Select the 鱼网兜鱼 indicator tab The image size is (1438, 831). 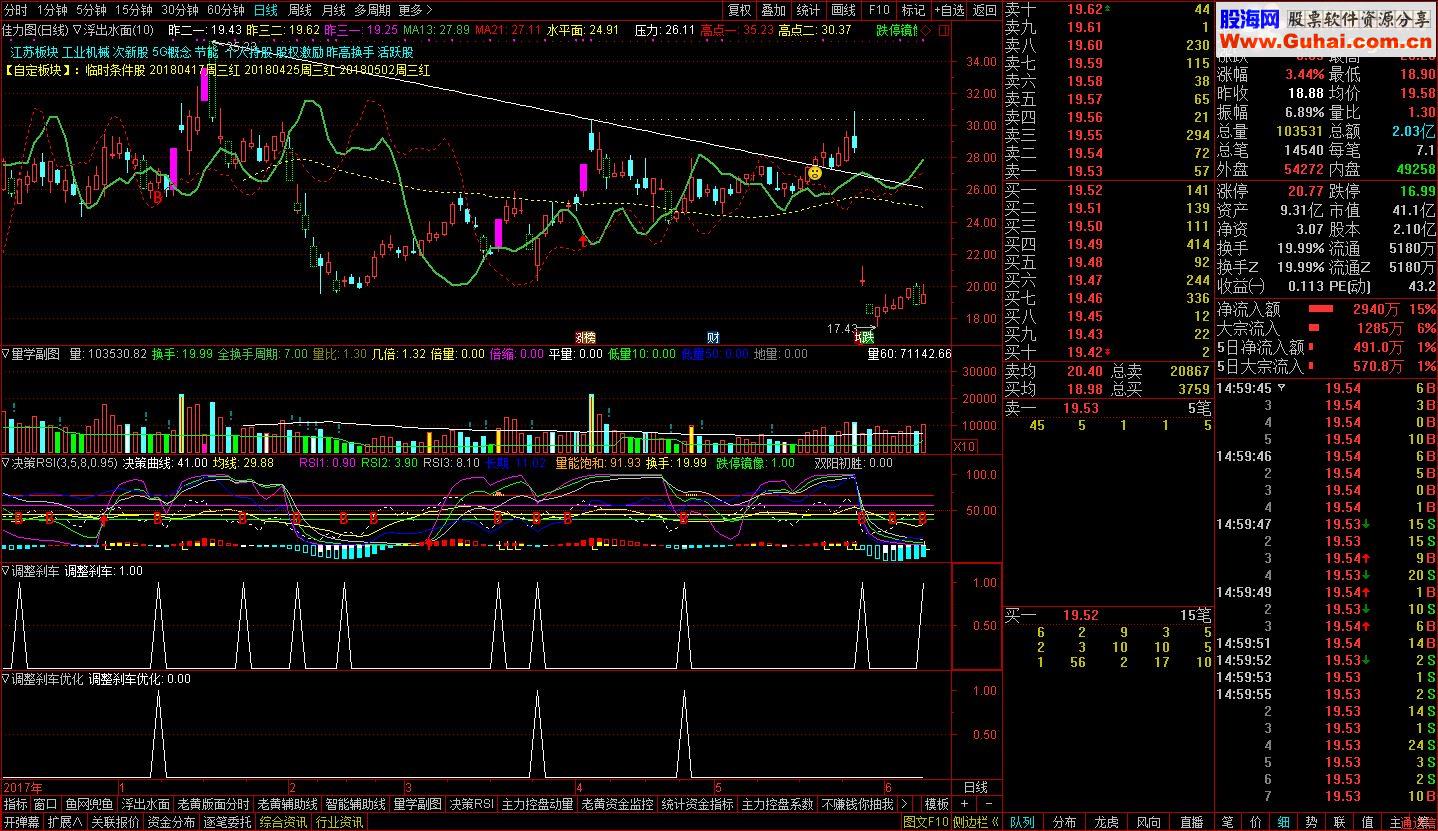pos(90,804)
